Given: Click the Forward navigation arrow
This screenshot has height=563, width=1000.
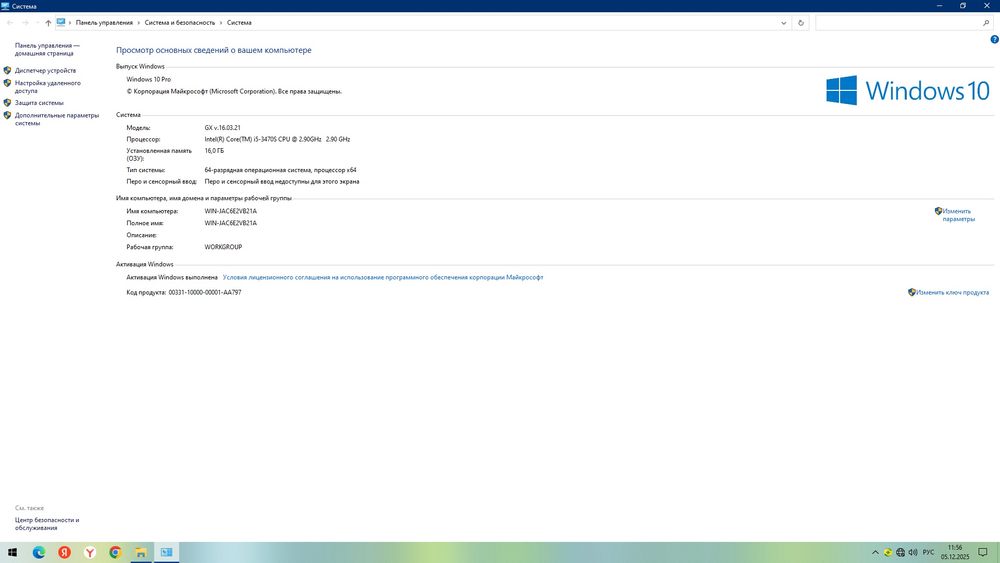Looking at the screenshot, I should click(x=26, y=22).
